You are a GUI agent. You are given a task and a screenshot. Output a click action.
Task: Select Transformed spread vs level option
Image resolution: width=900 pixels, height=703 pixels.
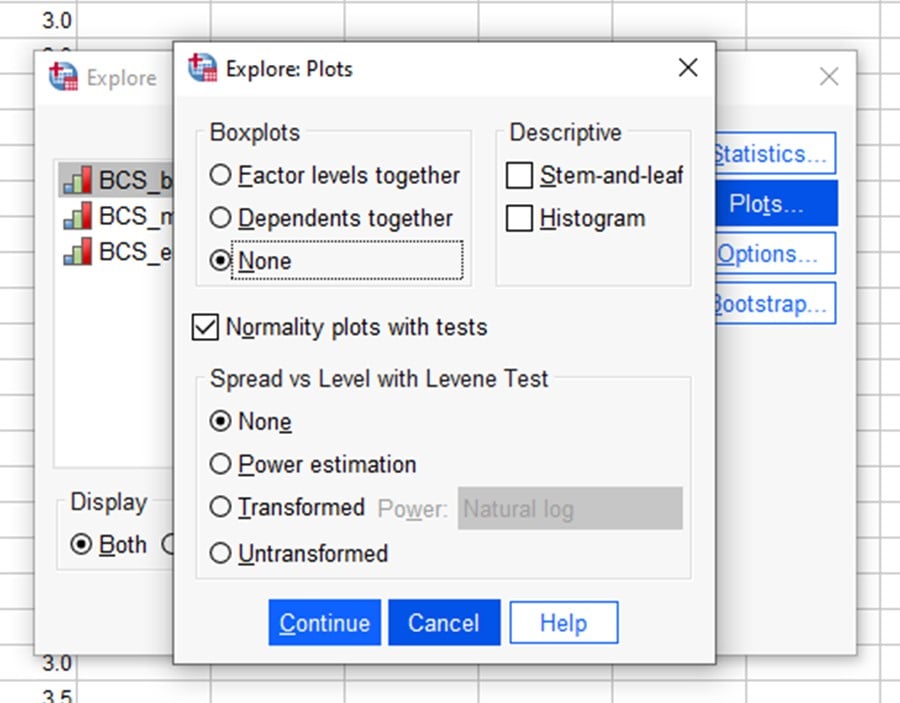(x=221, y=508)
